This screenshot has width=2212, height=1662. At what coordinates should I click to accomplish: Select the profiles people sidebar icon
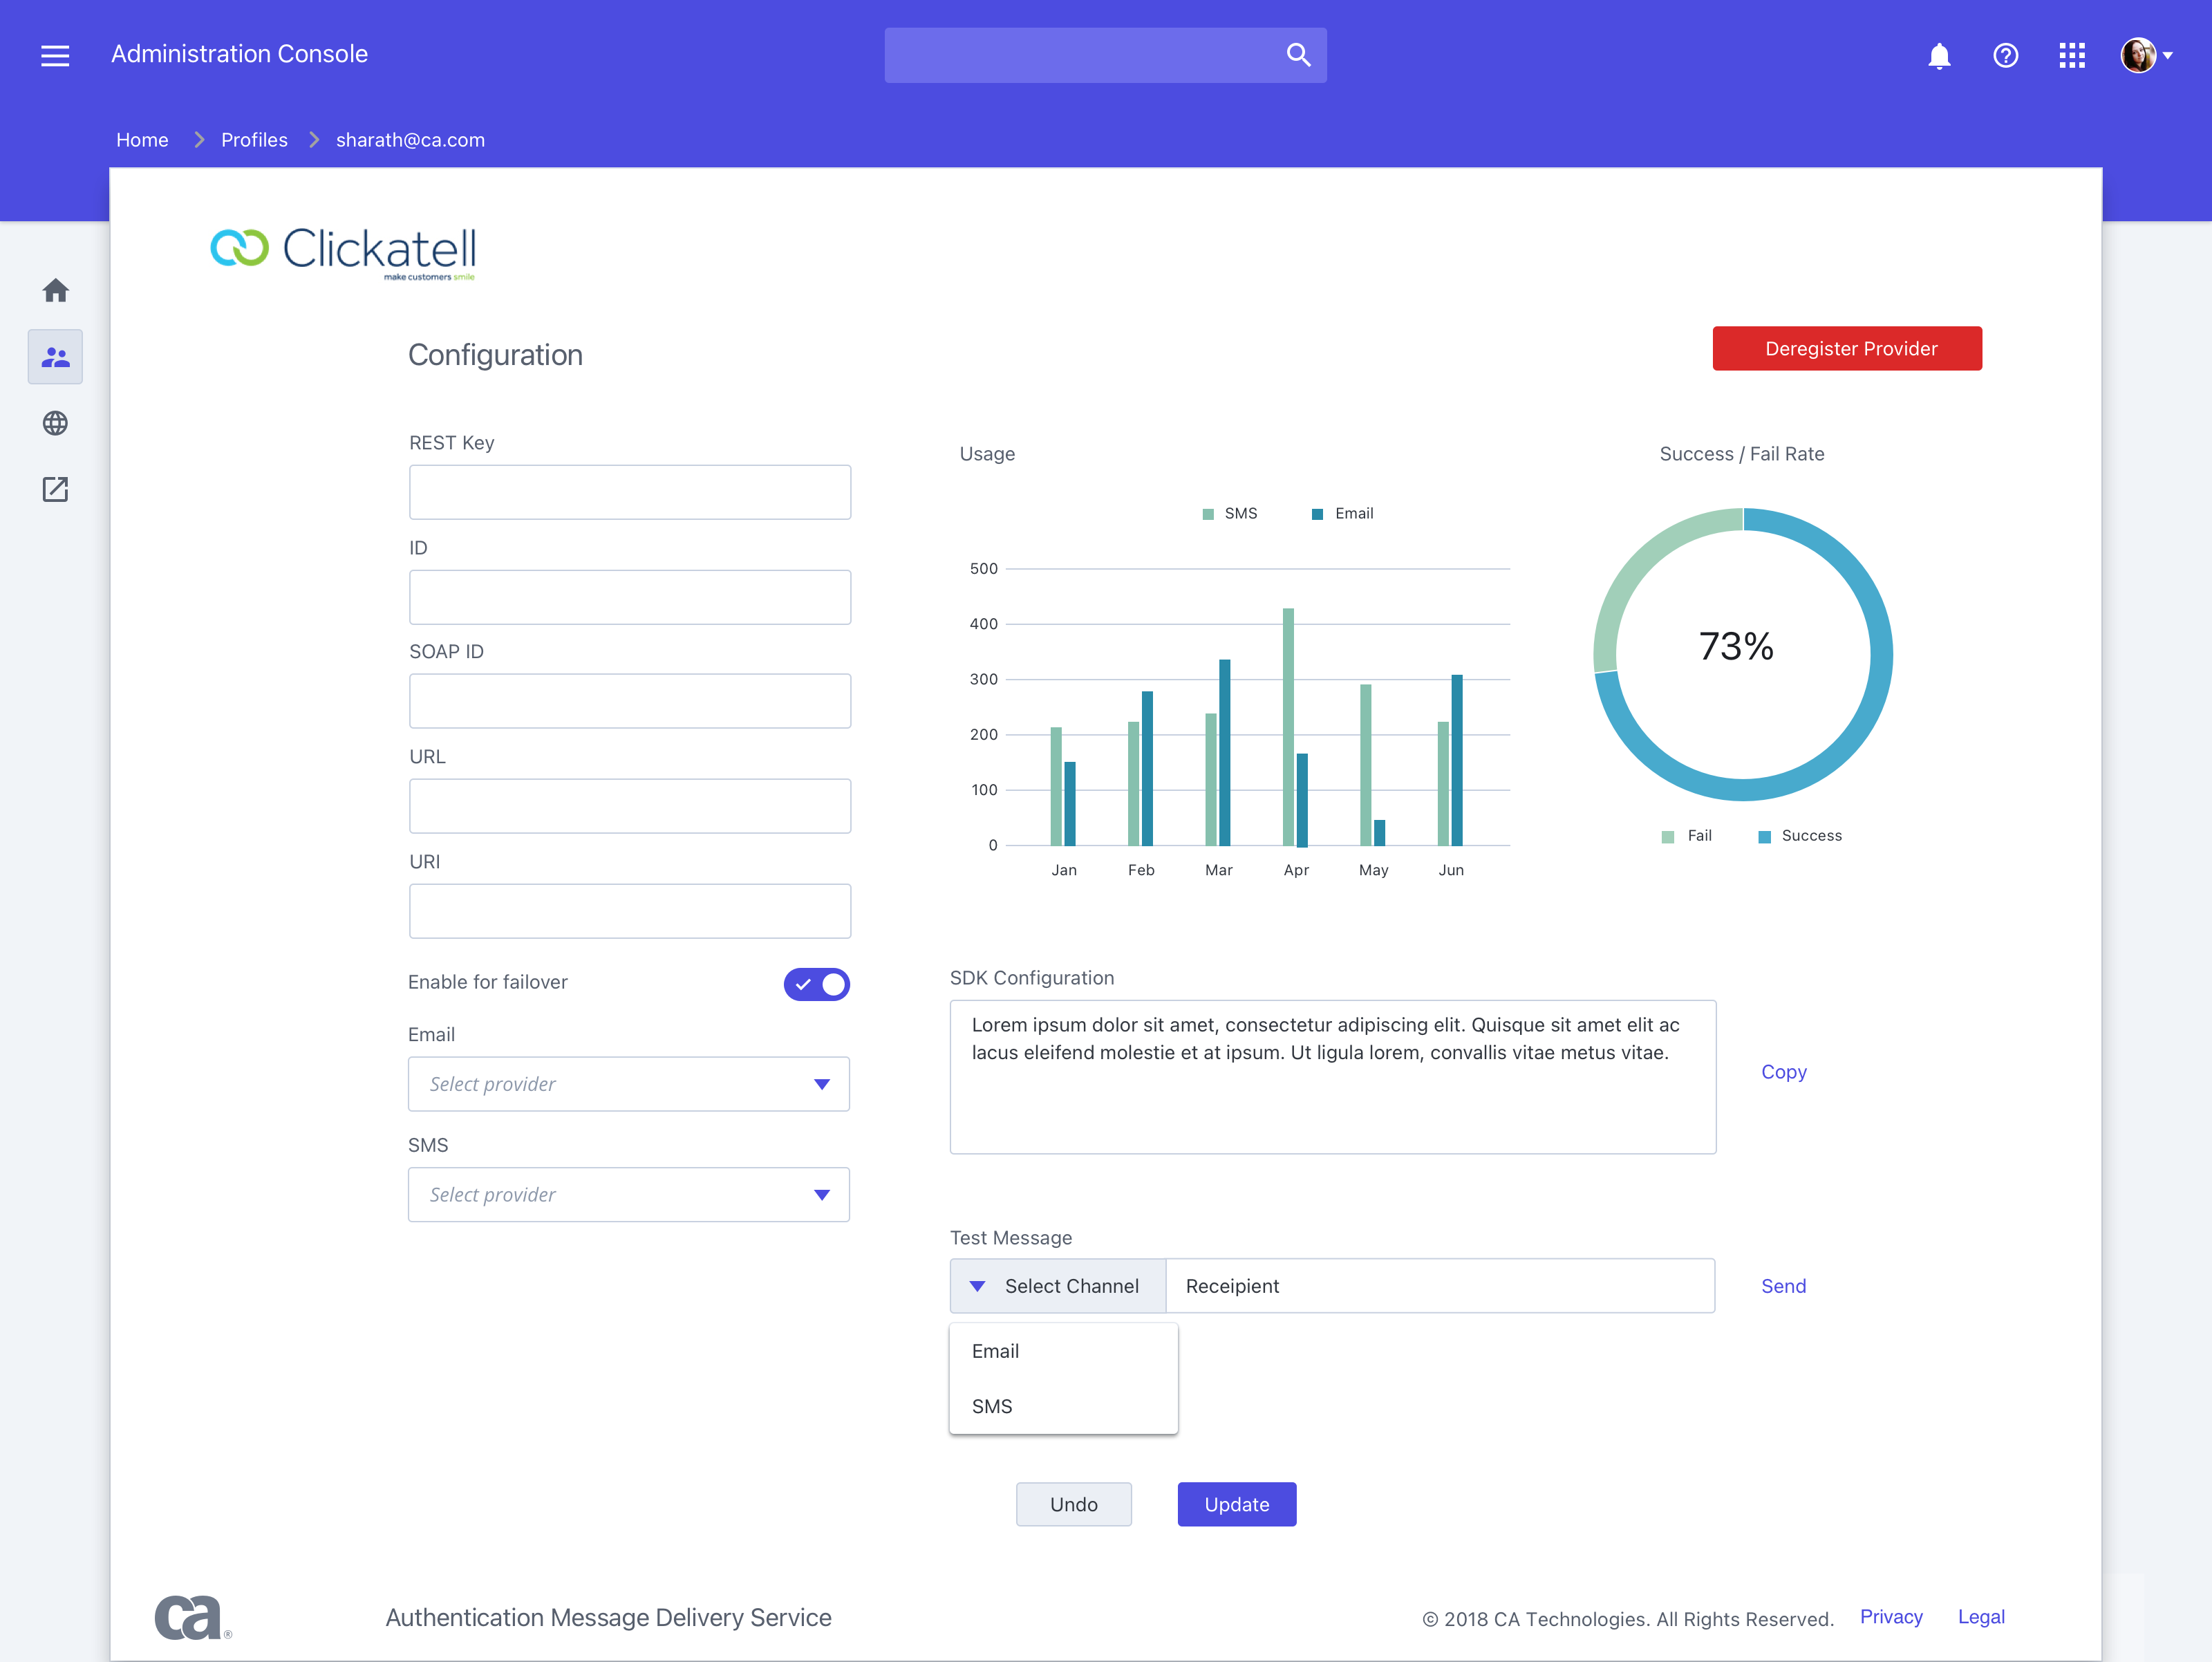pyautogui.click(x=56, y=357)
